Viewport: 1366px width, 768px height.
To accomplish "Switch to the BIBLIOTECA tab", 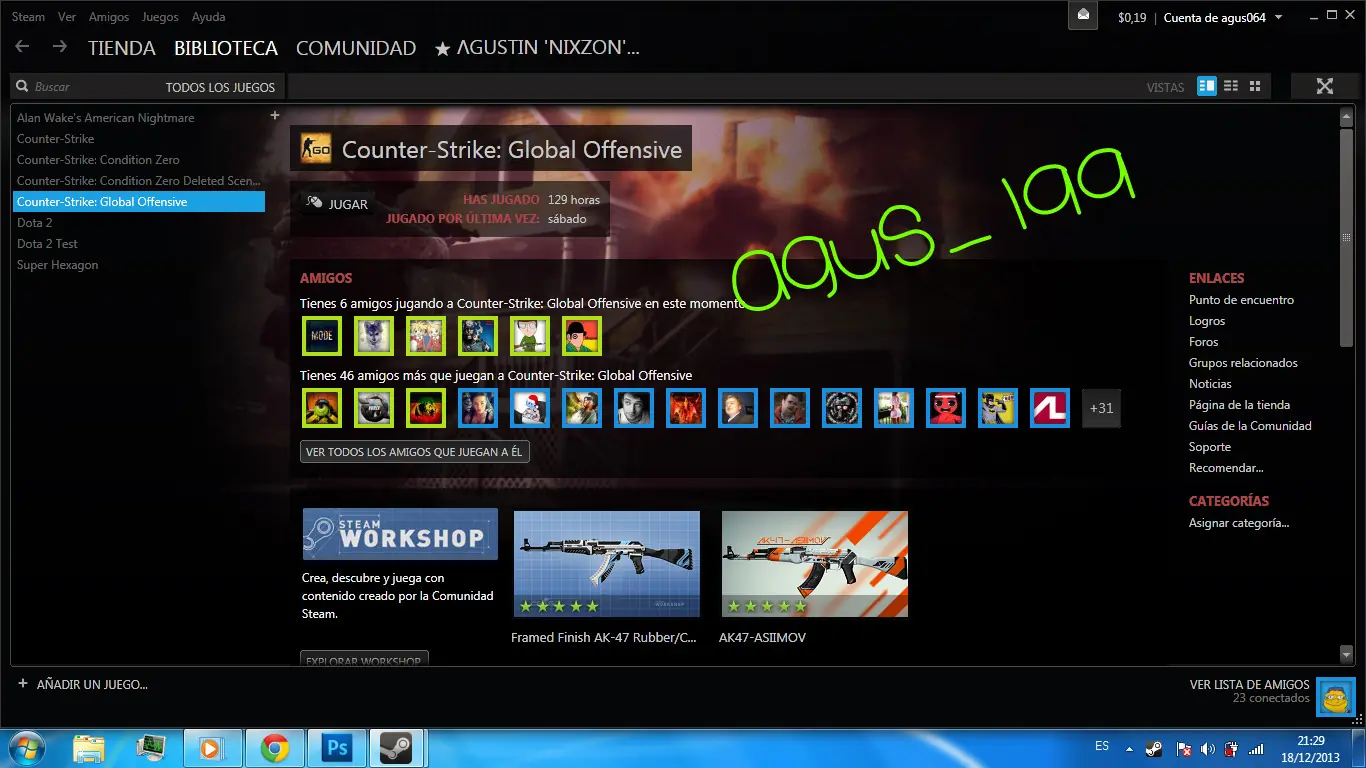I will click(226, 48).
